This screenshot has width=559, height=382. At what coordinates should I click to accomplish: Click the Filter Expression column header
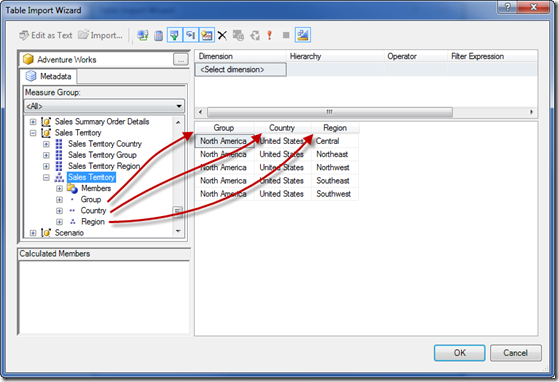492,56
